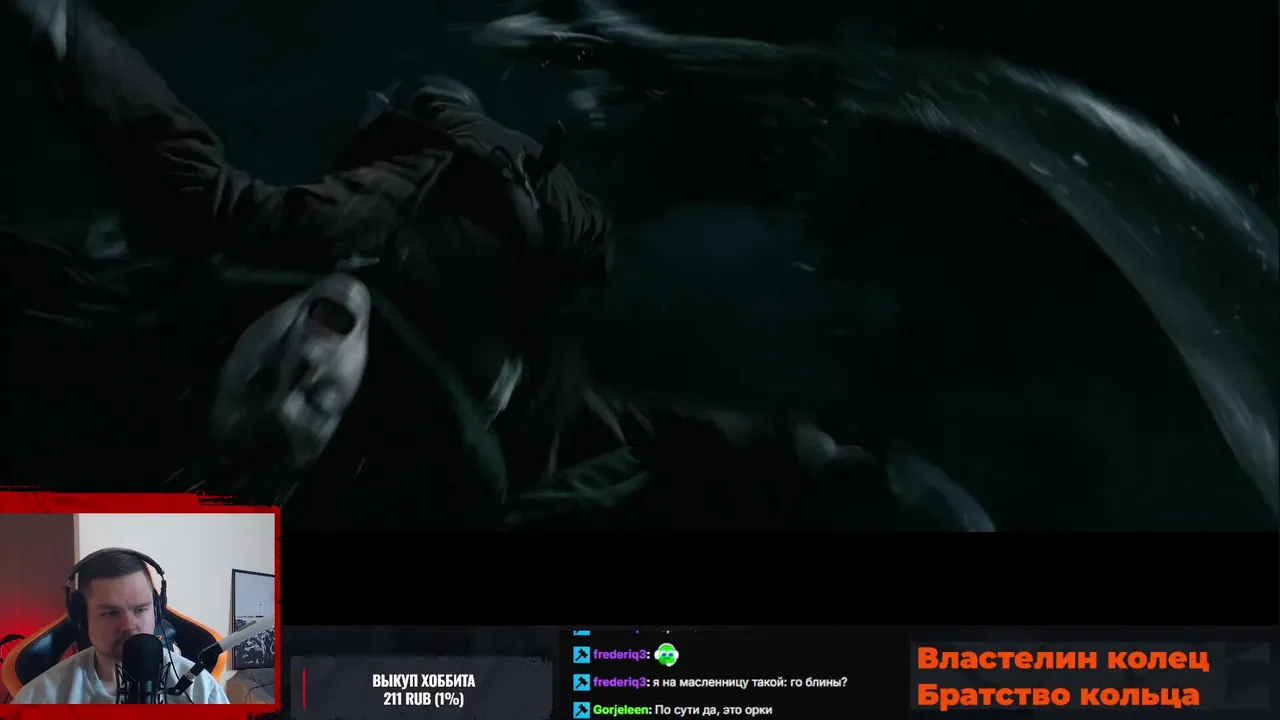This screenshot has width=1280, height=720.
Task: Open frederiq3 username on the emote message
Action: coord(619,655)
